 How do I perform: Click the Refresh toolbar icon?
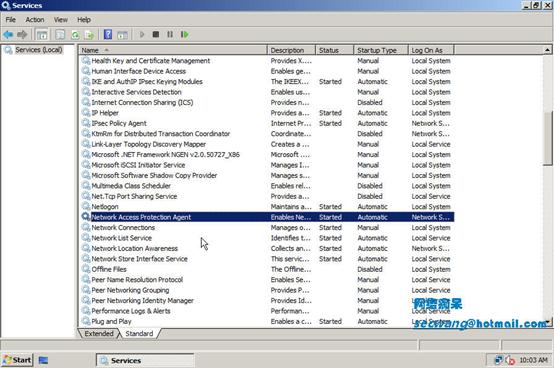(75, 35)
